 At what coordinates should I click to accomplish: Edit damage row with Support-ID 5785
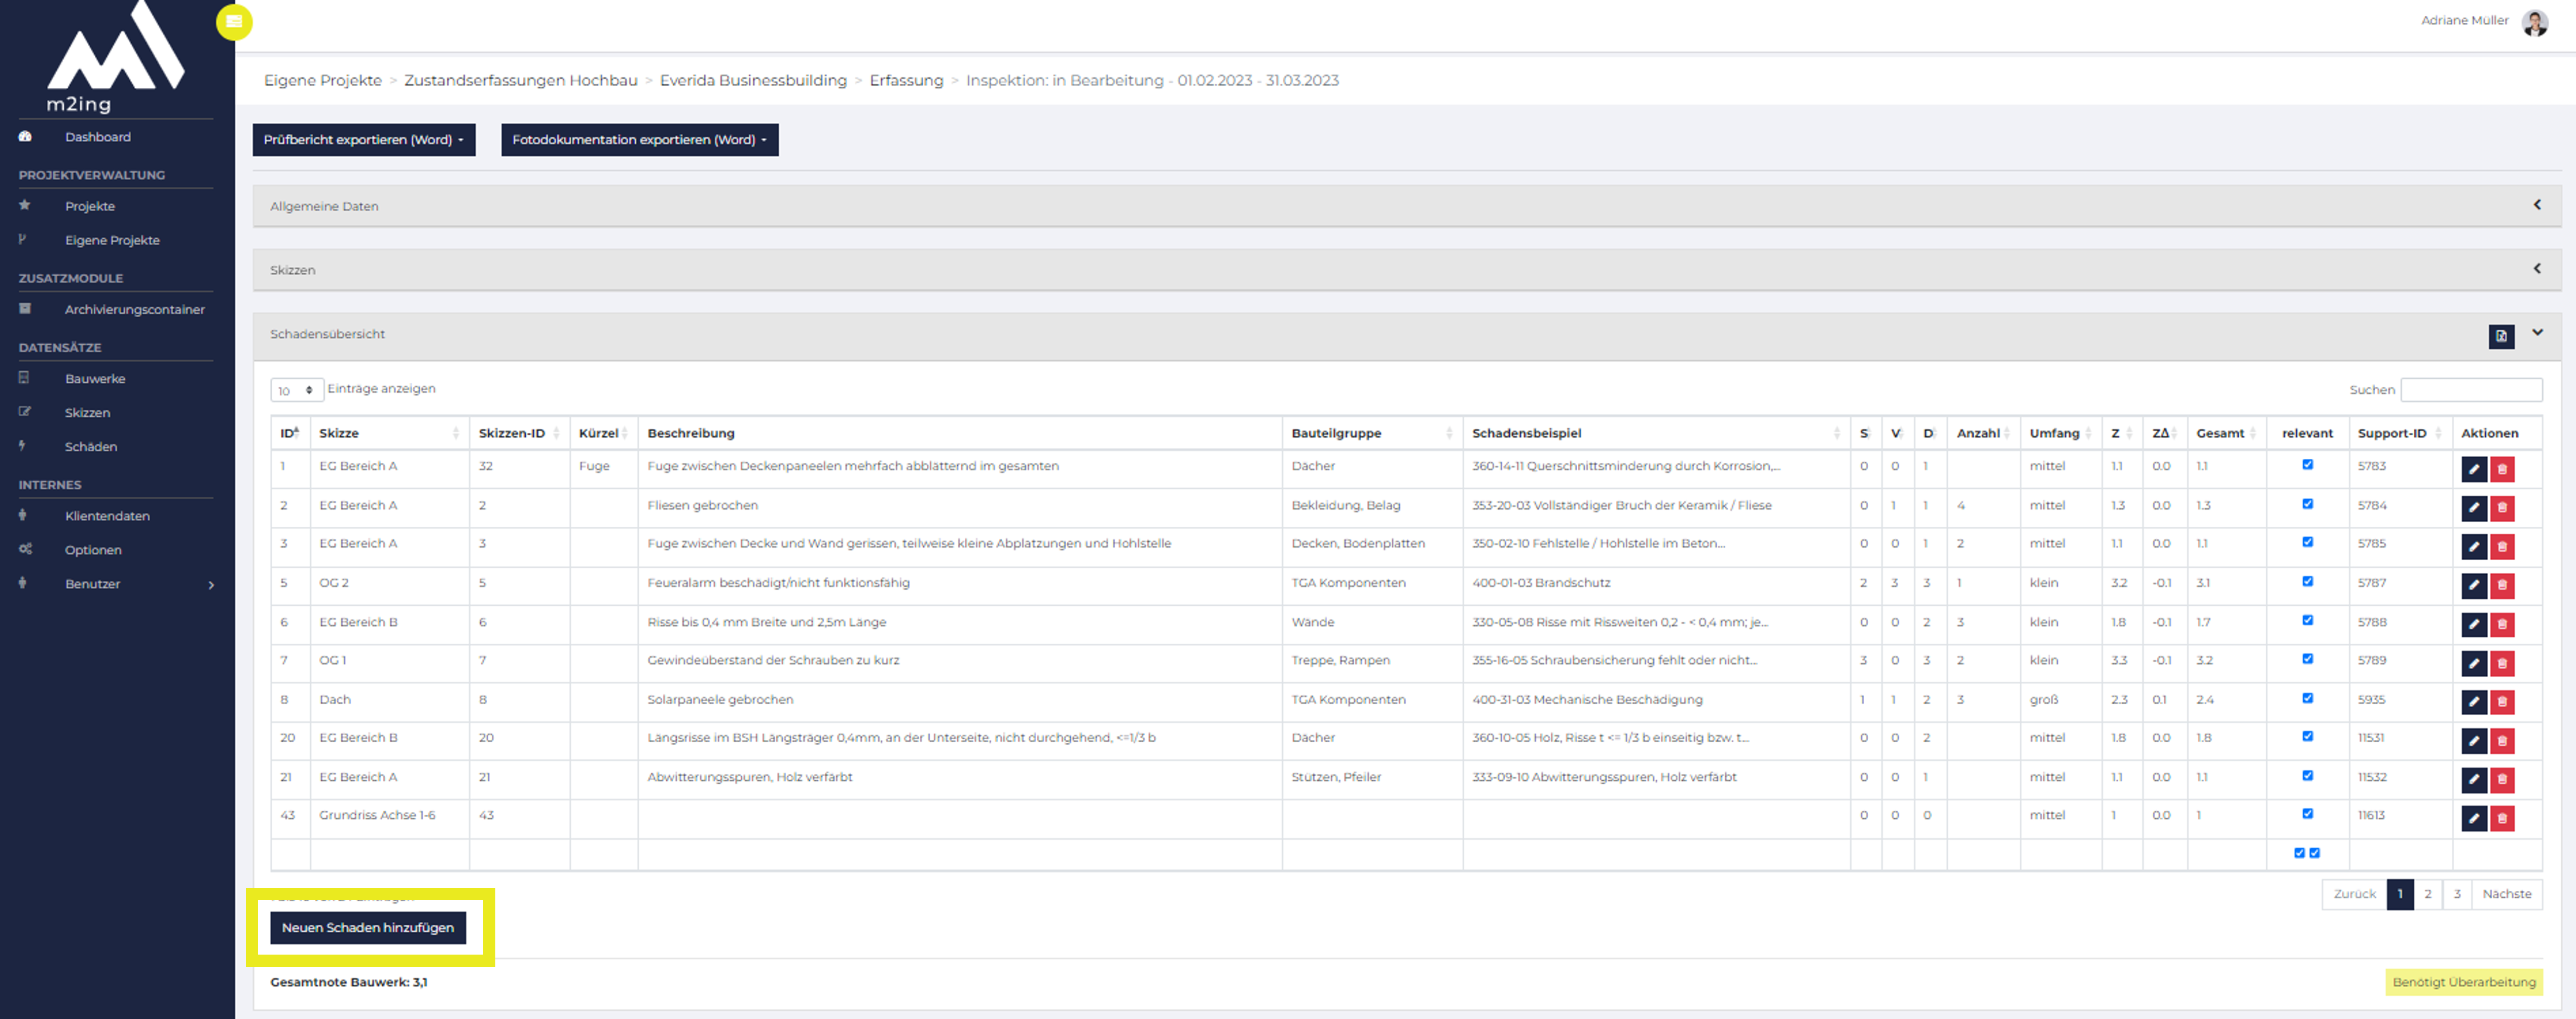coord(2474,547)
